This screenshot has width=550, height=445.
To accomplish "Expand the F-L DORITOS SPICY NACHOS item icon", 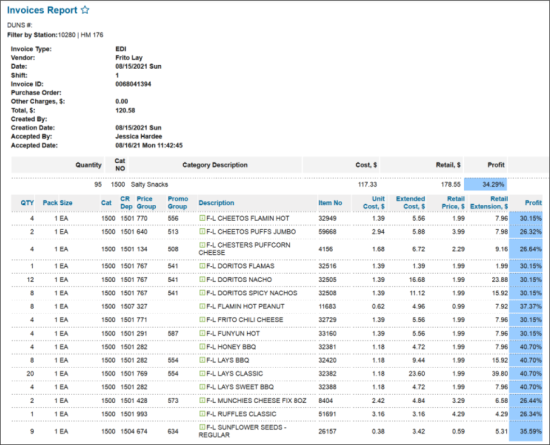I will click(202, 293).
